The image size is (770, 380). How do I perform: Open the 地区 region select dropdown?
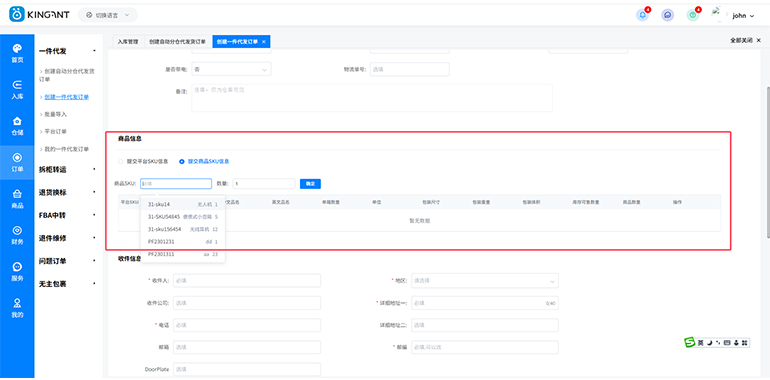(x=485, y=281)
